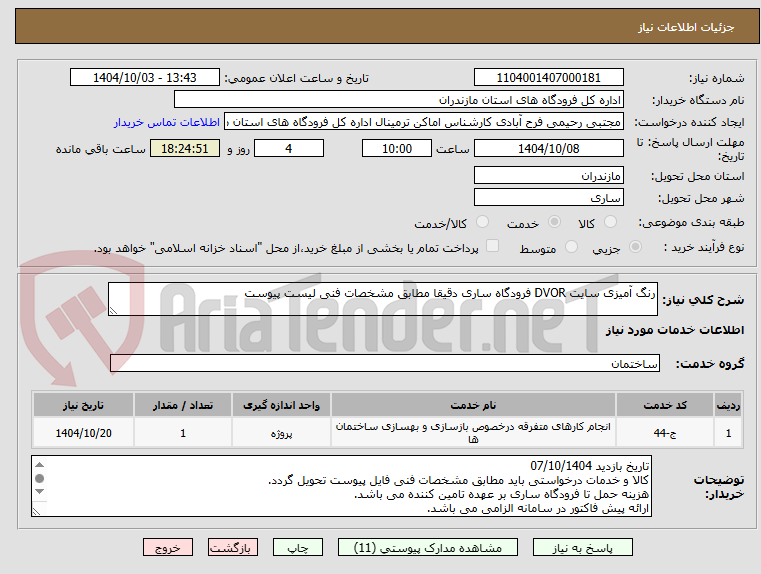Click the remaining days field showing 4
761x574 pixels.
[289, 148]
